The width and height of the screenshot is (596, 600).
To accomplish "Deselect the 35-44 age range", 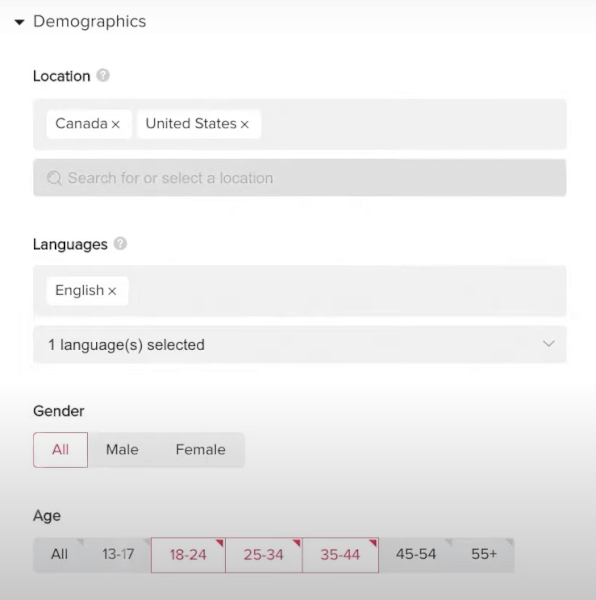I will tap(340, 555).
